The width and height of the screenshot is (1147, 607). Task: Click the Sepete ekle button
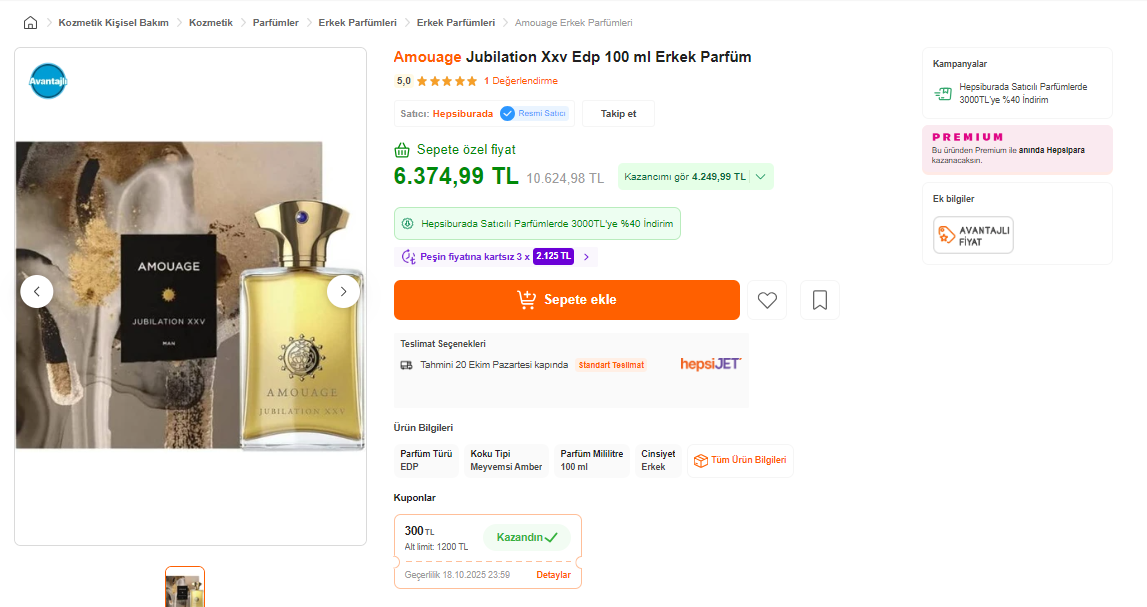[566, 300]
